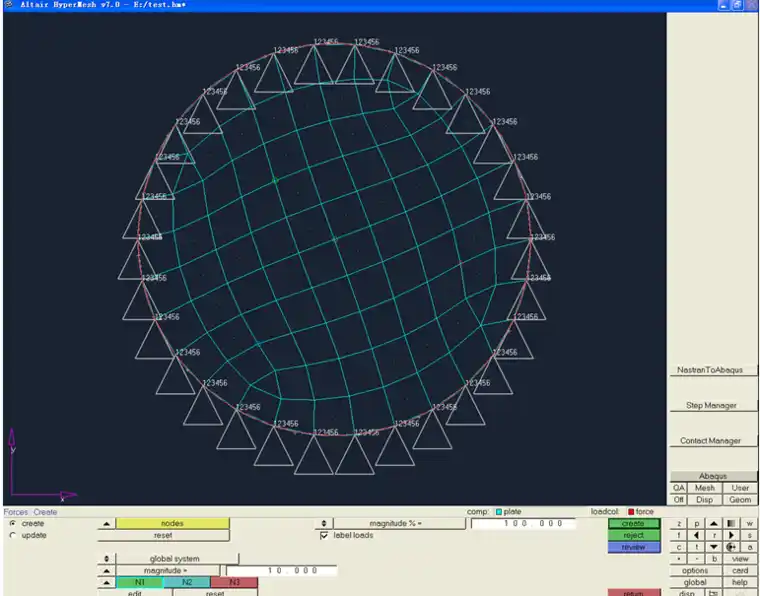
Task: Click the 'z' zoom view key
Action: coord(679,524)
